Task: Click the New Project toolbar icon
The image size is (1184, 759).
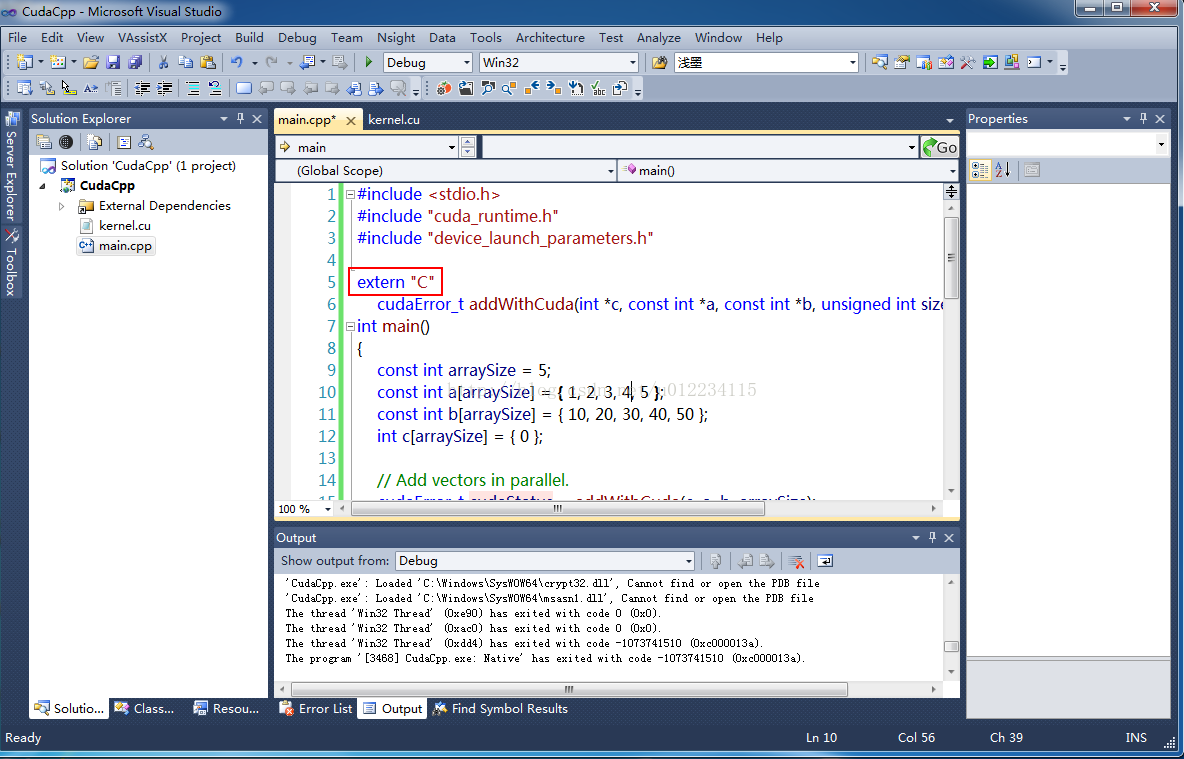Action: (25, 63)
